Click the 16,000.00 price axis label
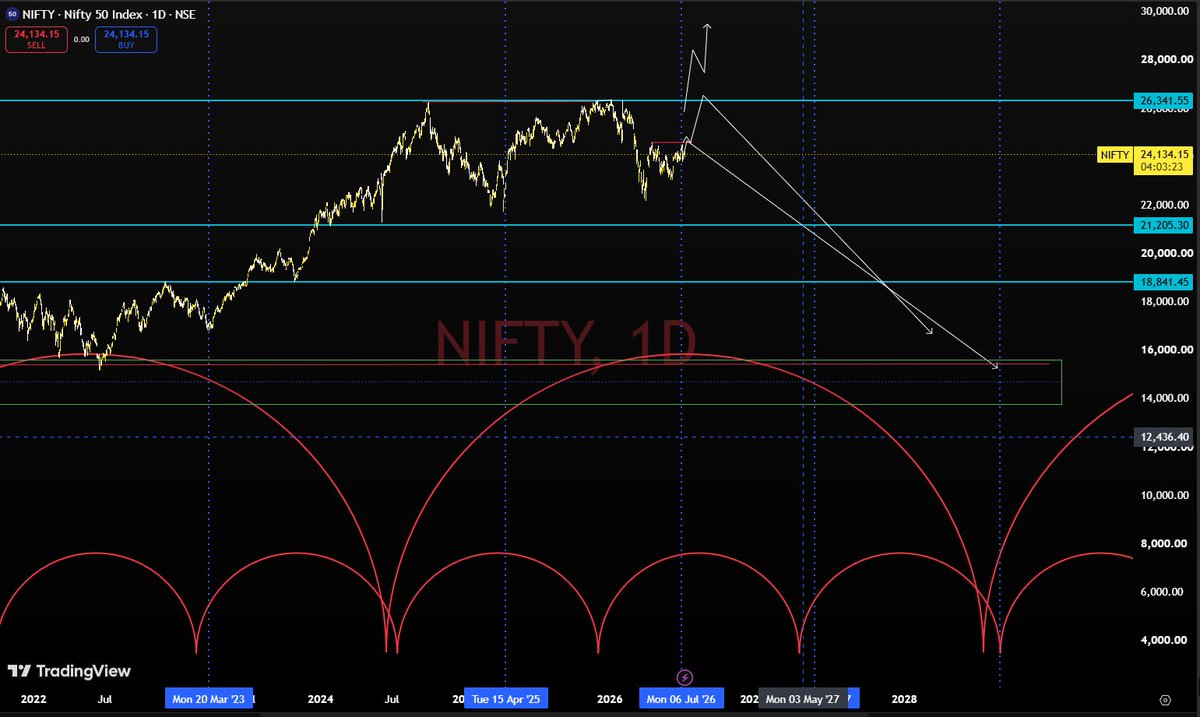 pos(1163,350)
